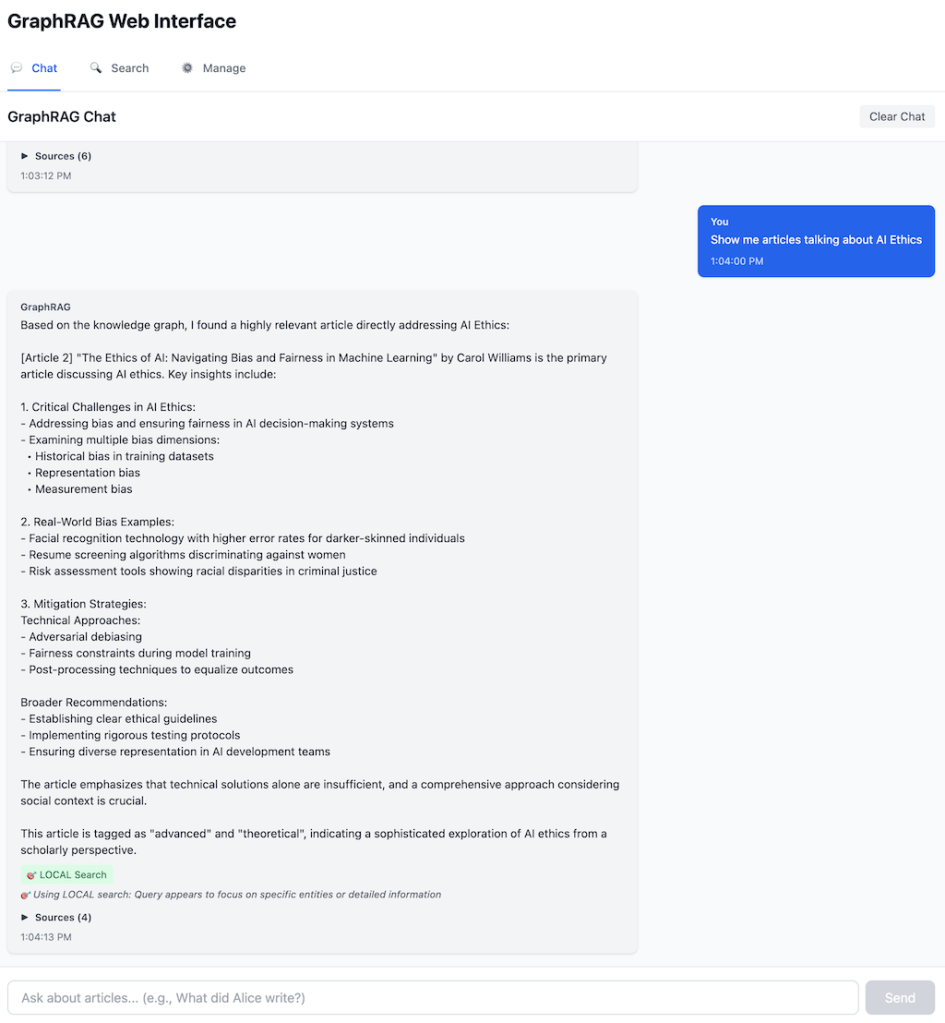This screenshot has width=945, height=1023.
Task: Click the 1:04:00 PM timestamp in user bubble
Action: (736, 261)
